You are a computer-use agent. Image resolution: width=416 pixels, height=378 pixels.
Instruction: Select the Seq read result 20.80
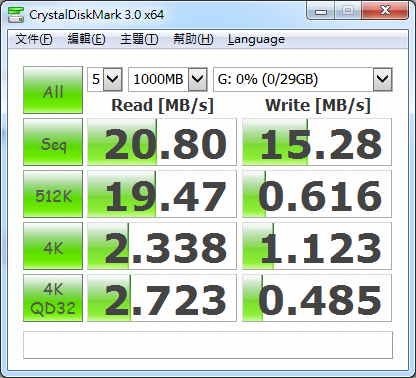pyautogui.click(x=162, y=142)
